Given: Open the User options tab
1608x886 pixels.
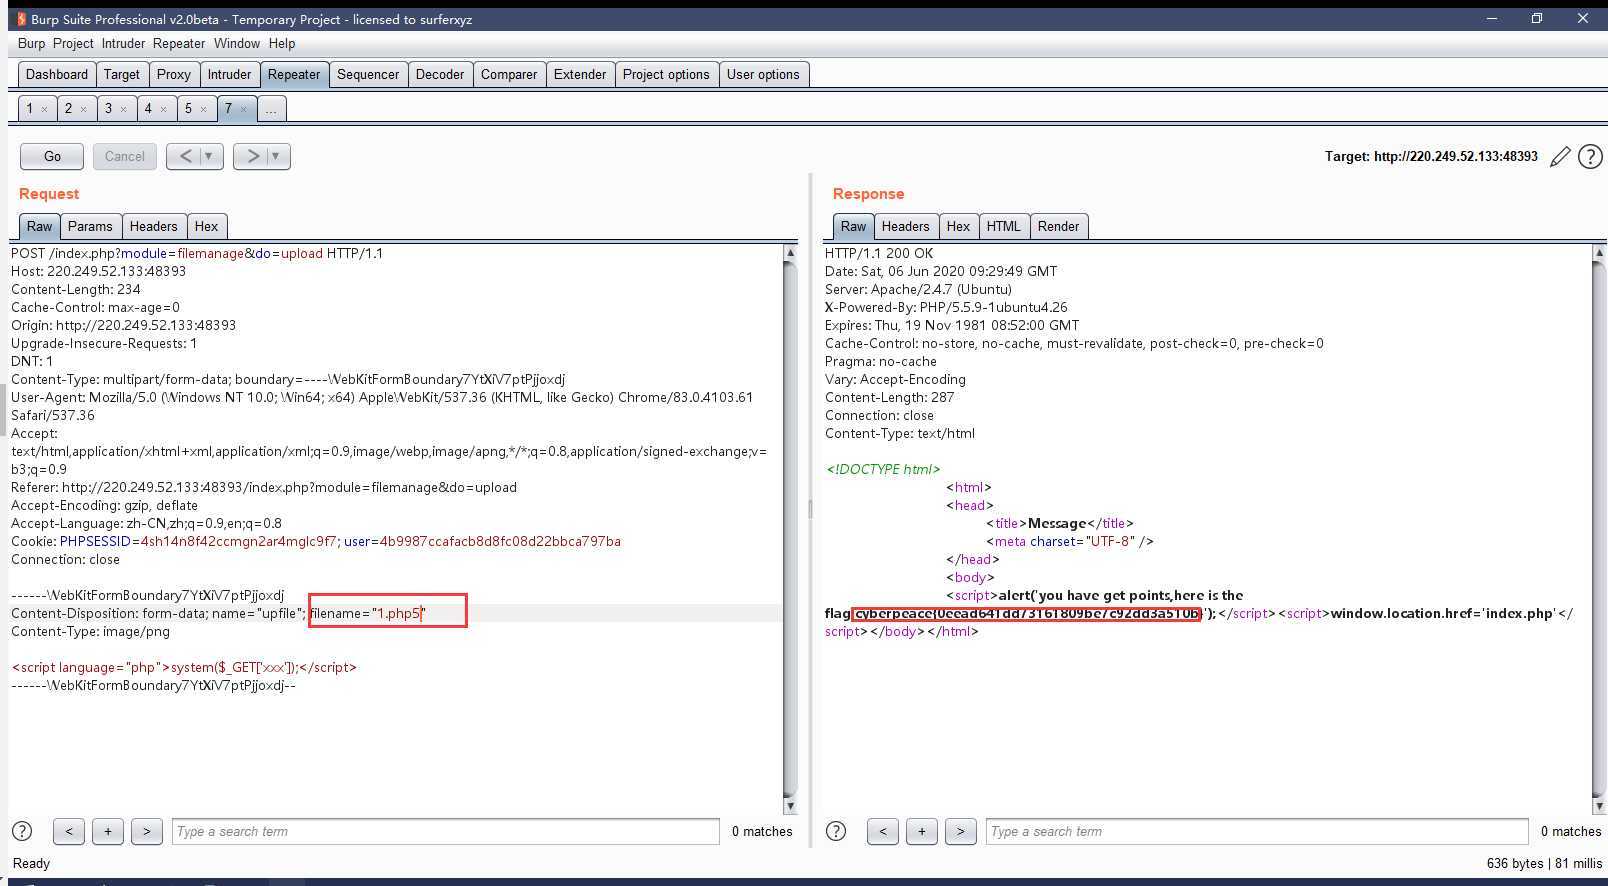Looking at the screenshot, I should [x=763, y=74].
